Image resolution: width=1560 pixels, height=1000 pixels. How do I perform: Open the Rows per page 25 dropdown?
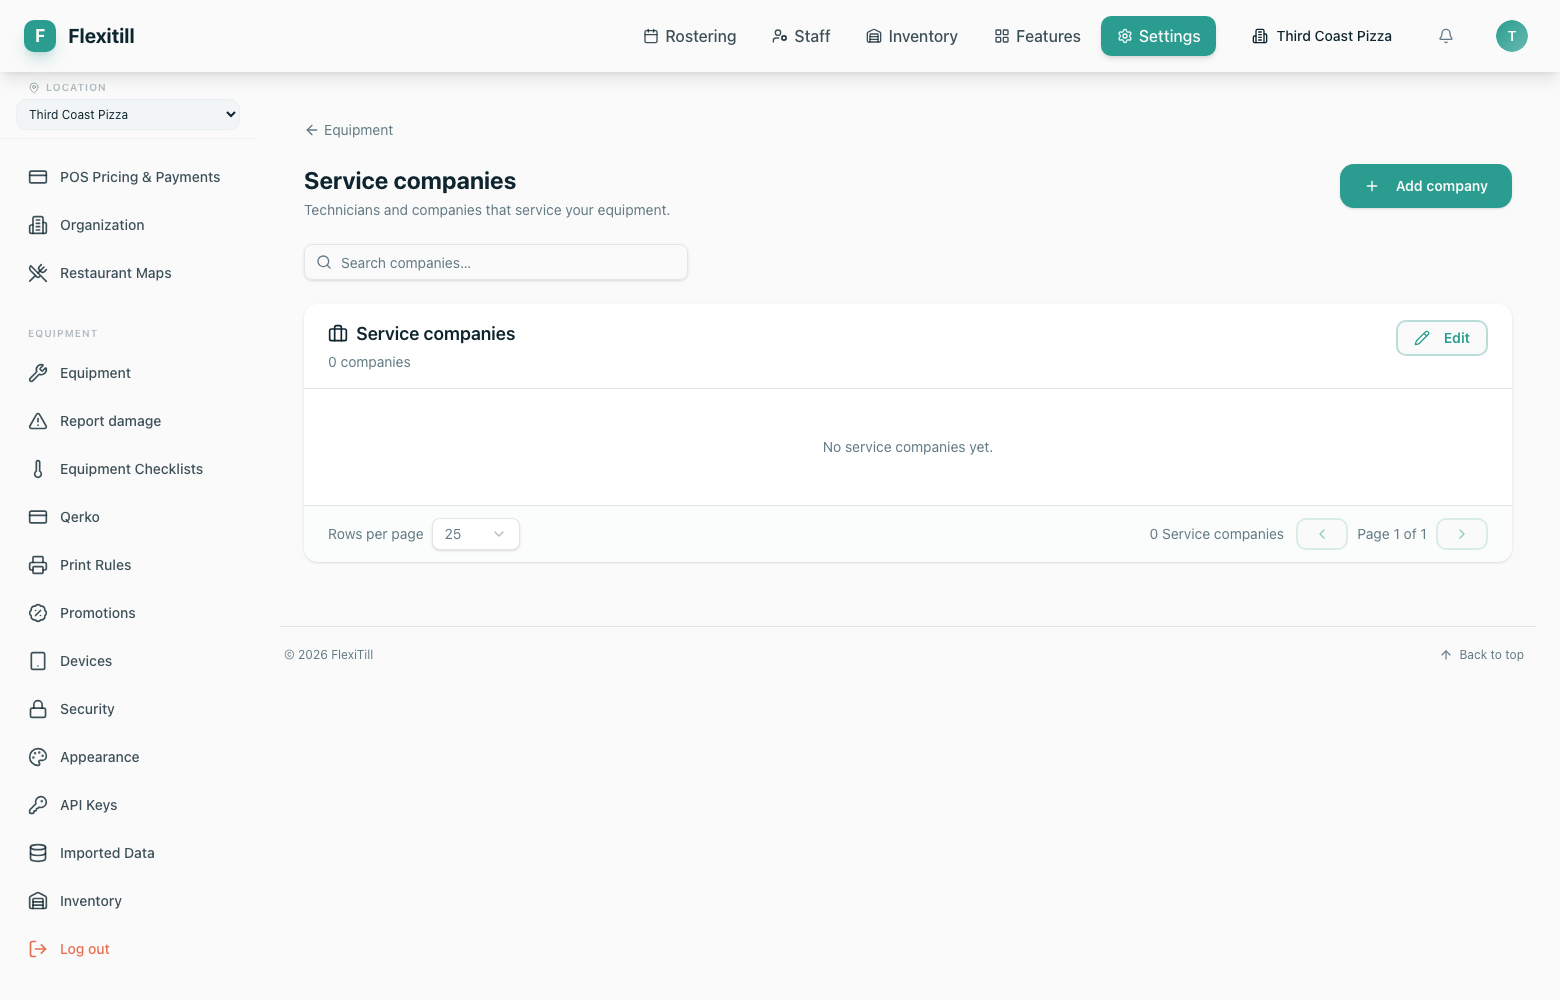coord(476,534)
